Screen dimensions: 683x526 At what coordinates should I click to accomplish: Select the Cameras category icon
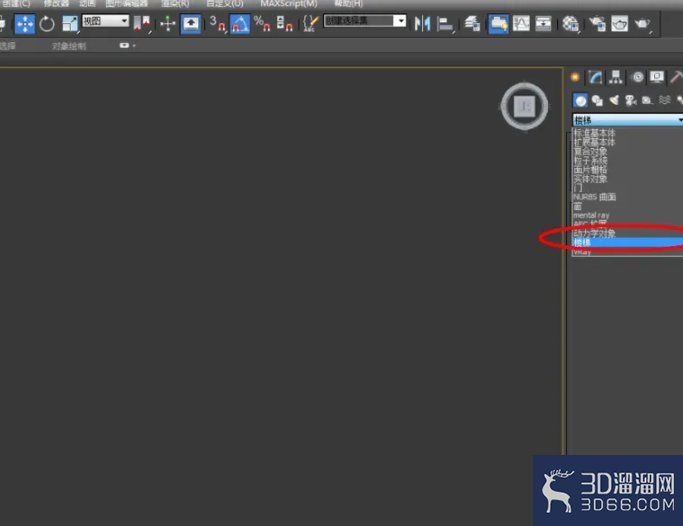(x=630, y=100)
